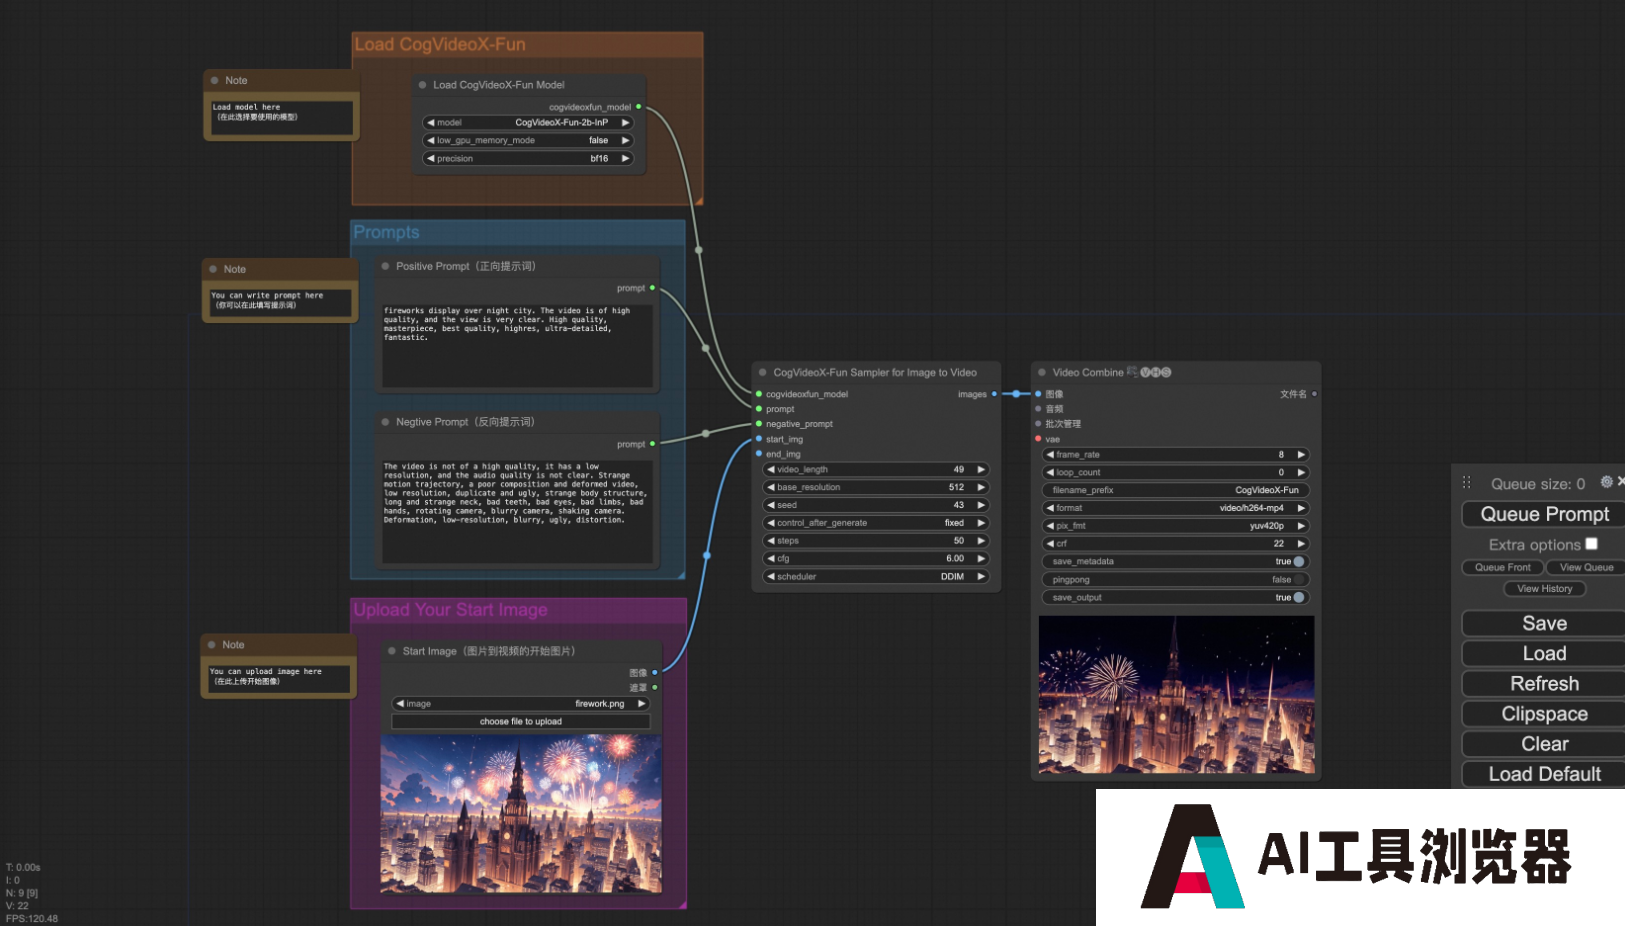Collapse the Note node beside Upload Your Start Image
Viewport: 1625px width, 926px height.
click(x=212, y=645)
